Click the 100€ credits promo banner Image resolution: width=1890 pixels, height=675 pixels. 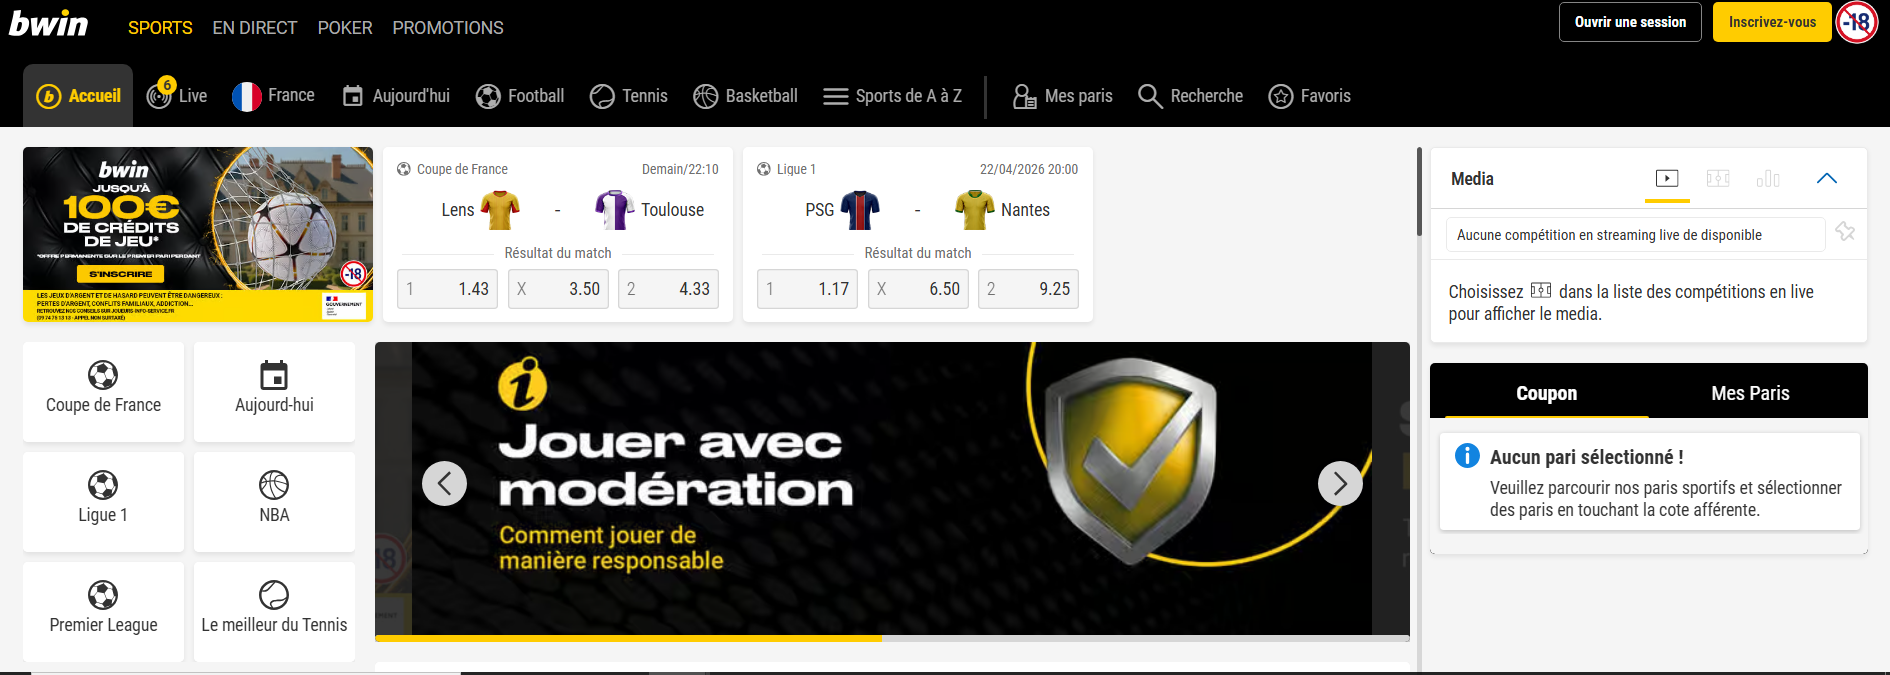[x=198, y=234]
